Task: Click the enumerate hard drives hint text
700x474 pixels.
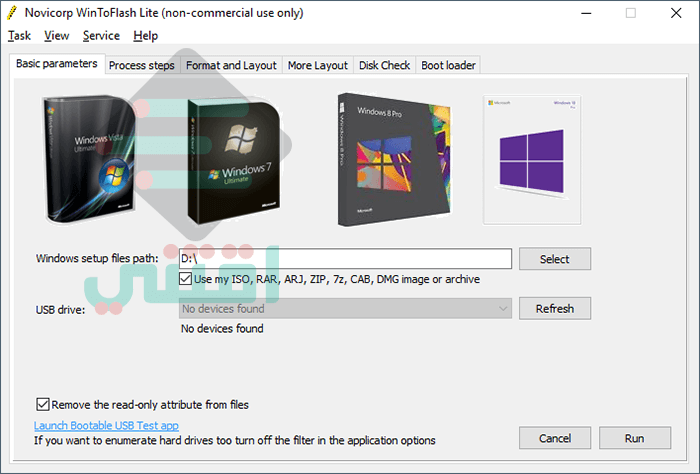Action: pyautogui.click(x=235, y=441)
